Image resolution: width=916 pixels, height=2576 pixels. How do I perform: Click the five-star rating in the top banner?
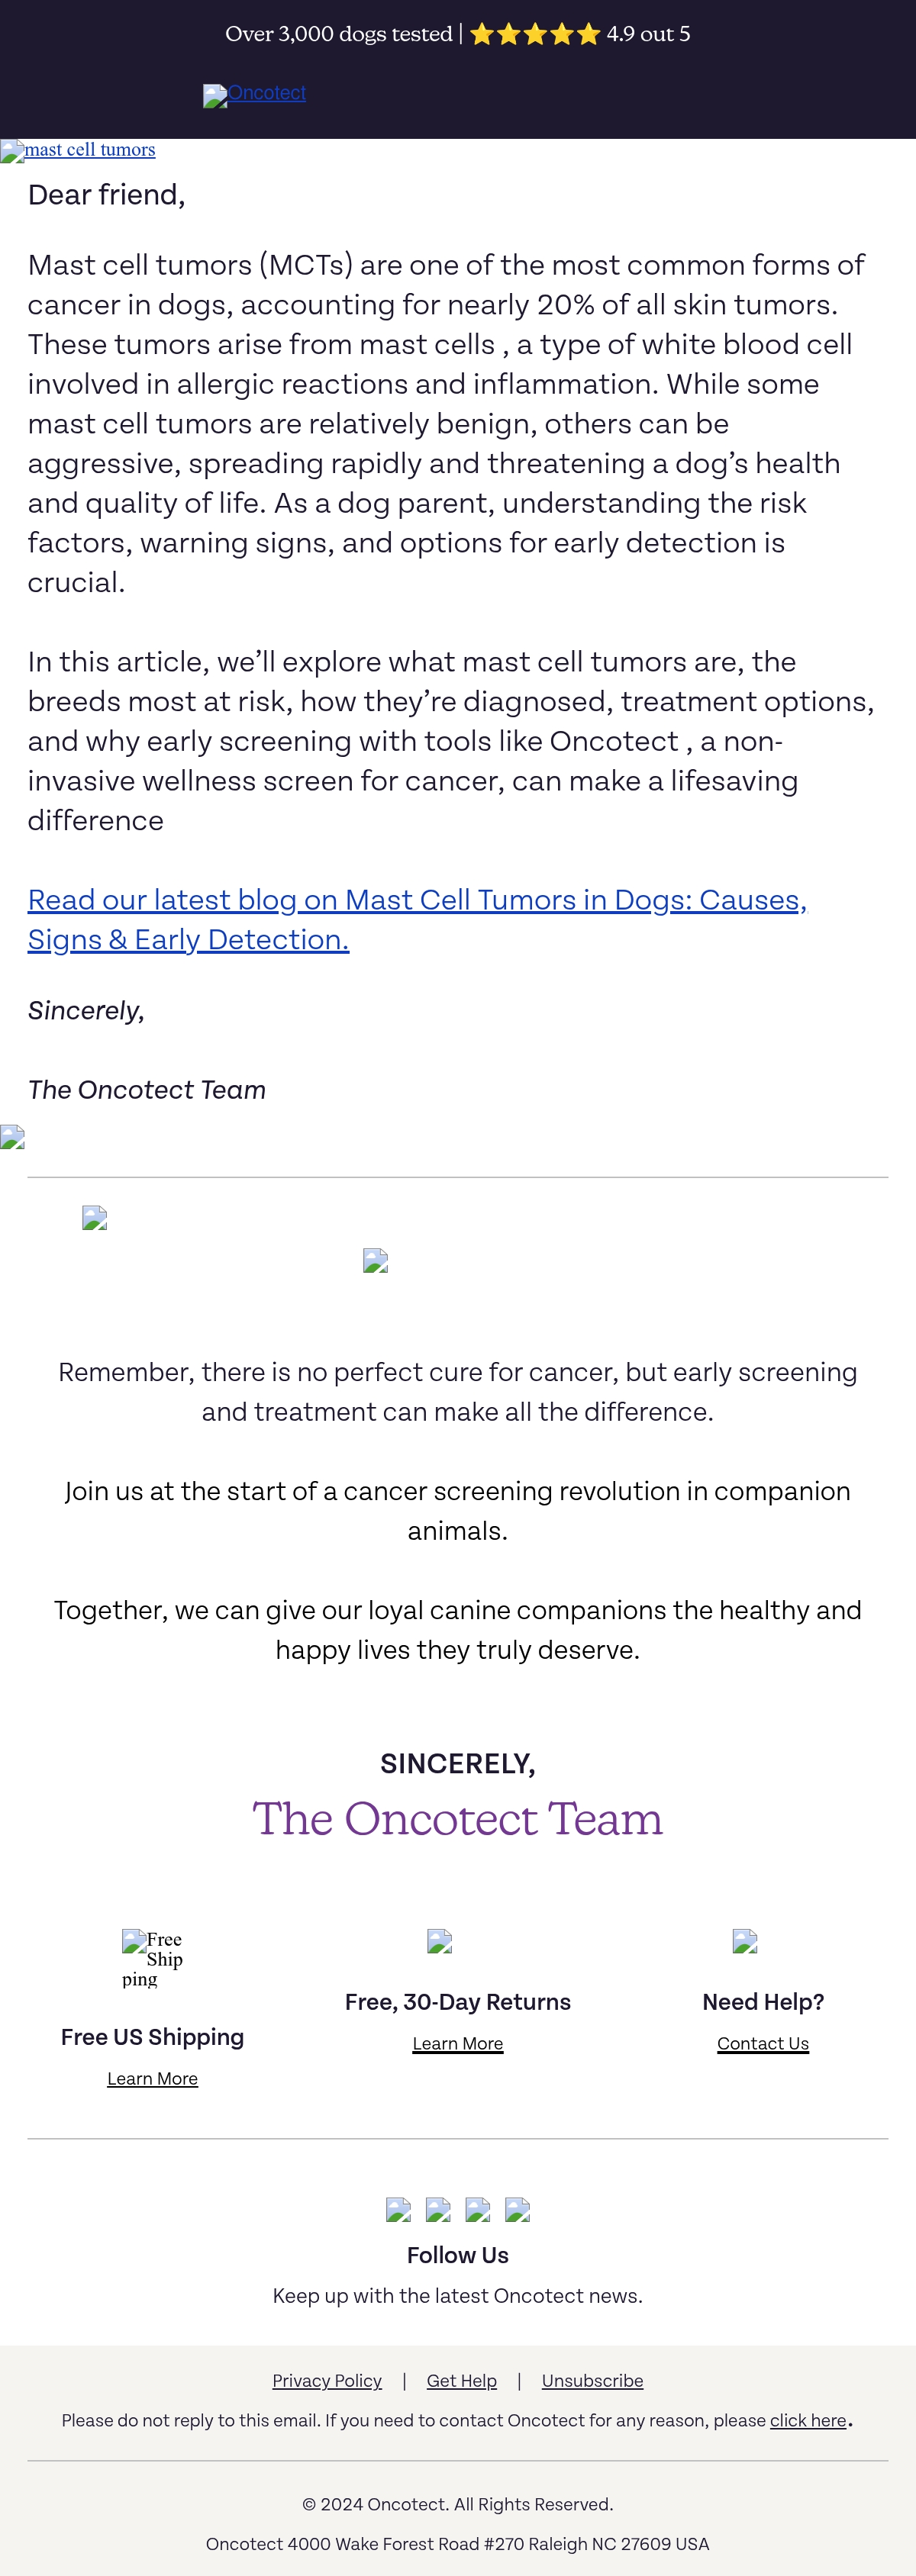tap(535, 34)
